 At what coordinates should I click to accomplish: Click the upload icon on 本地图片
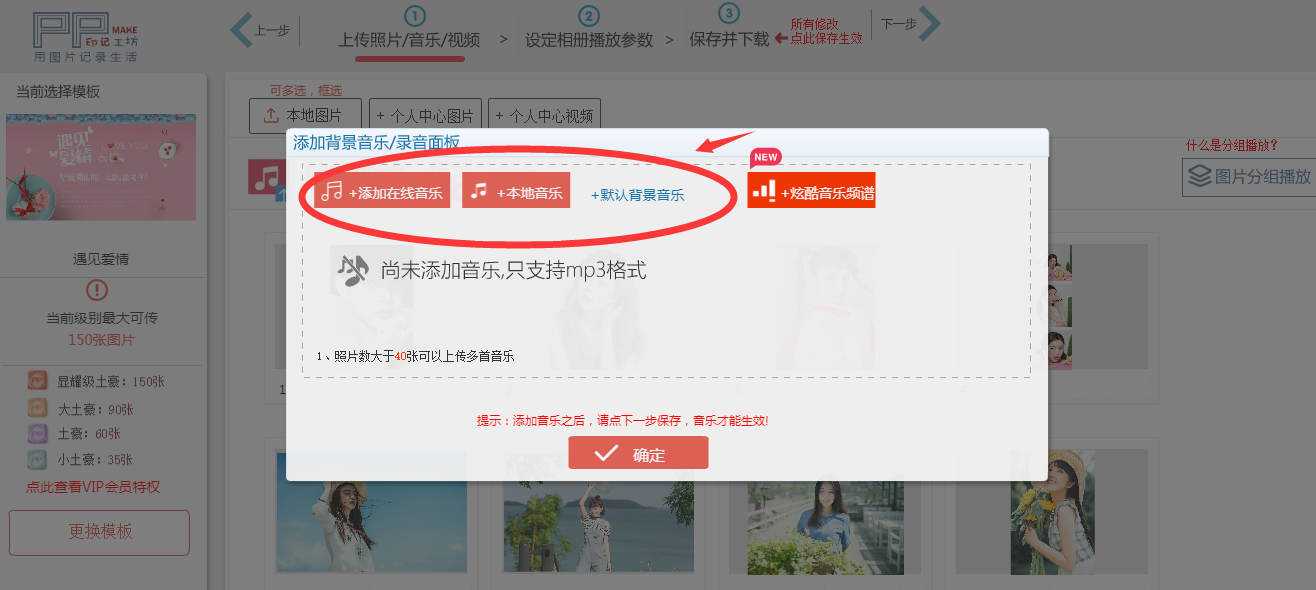click(271, 116)
